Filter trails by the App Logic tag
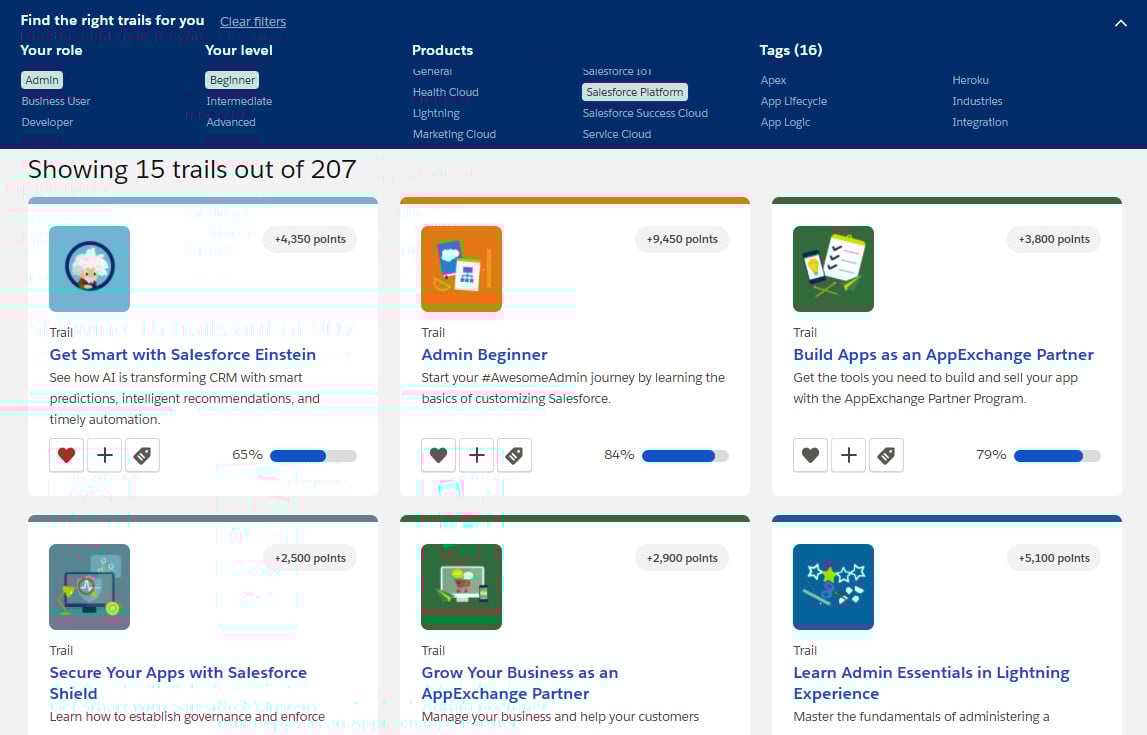The image size is (1147, 735). point(786,122)
